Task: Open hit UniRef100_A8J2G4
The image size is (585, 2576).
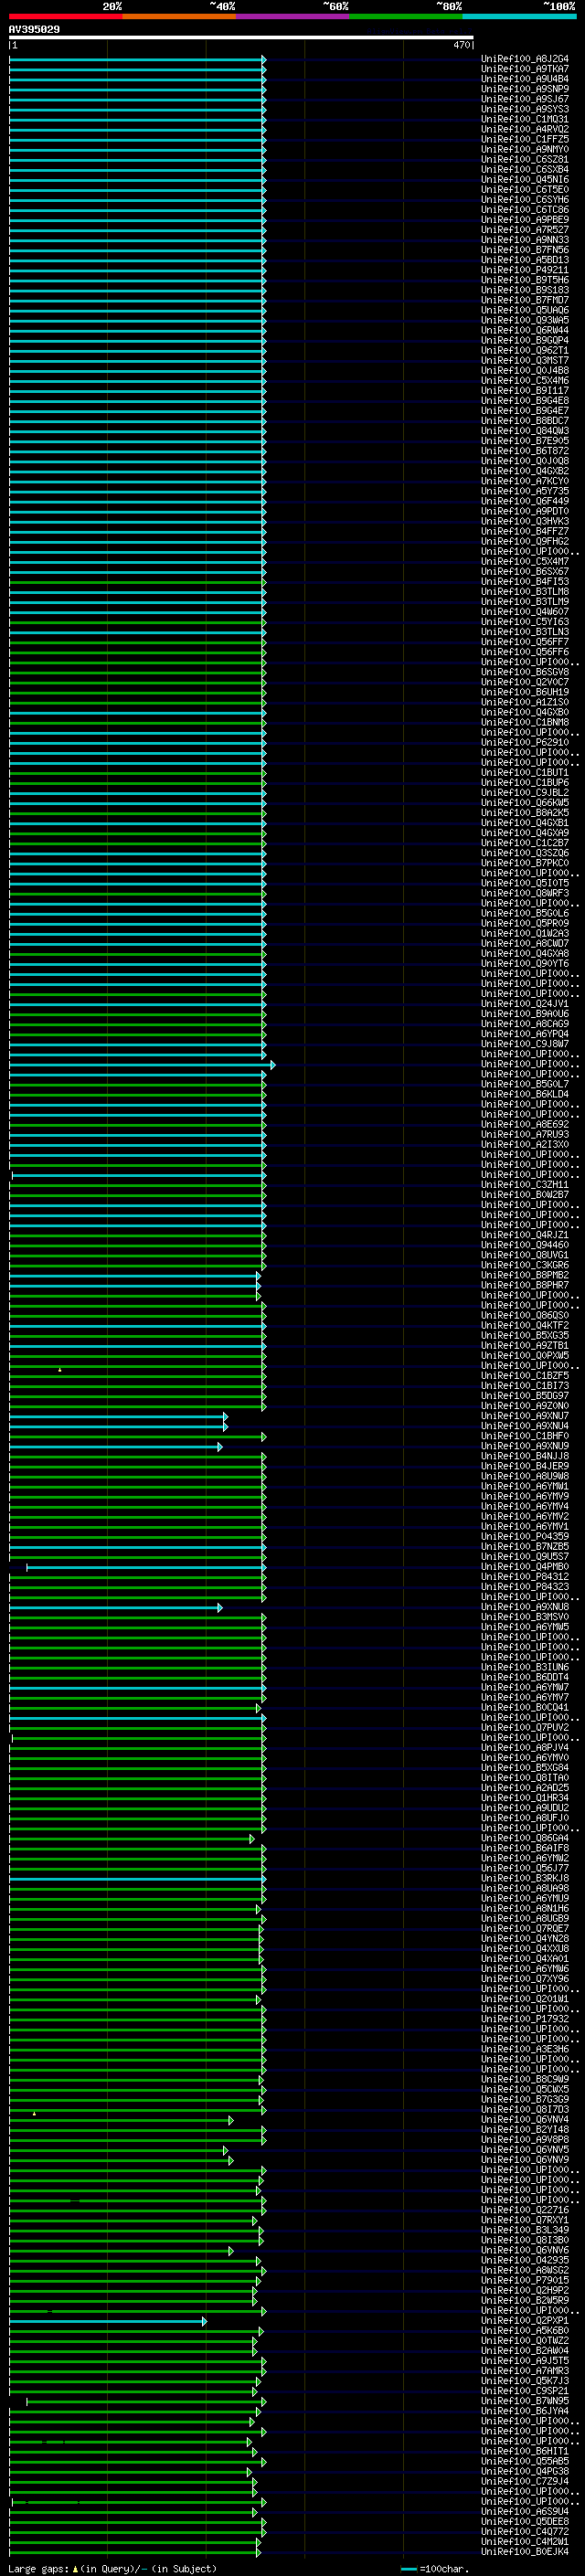Action: tap(525, 59)
